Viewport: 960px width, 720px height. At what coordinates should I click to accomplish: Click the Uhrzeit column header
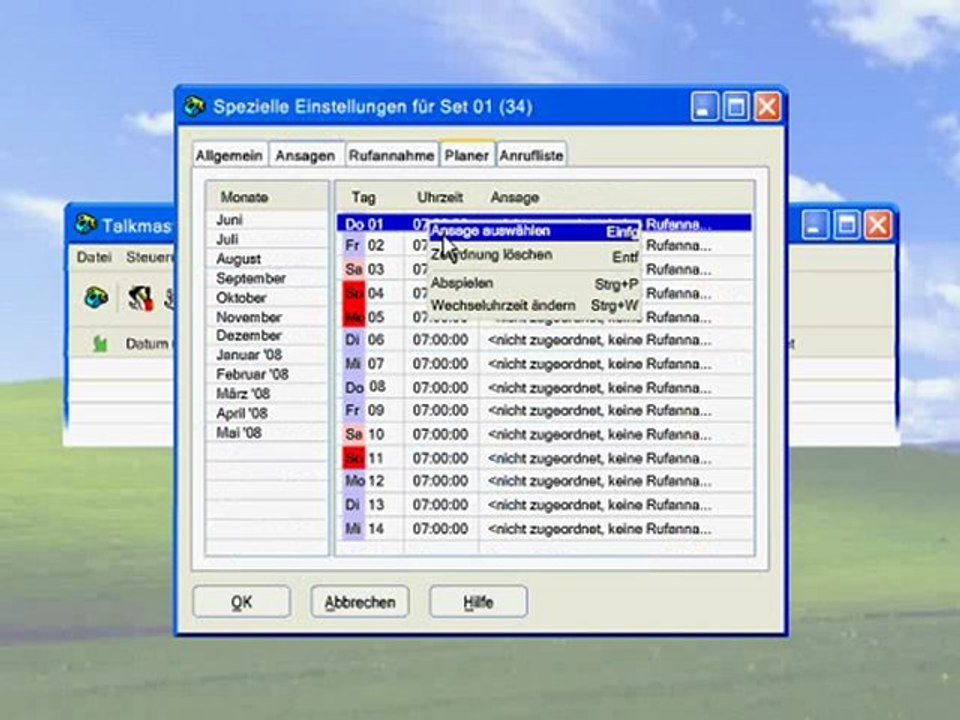tap(441, 197)
